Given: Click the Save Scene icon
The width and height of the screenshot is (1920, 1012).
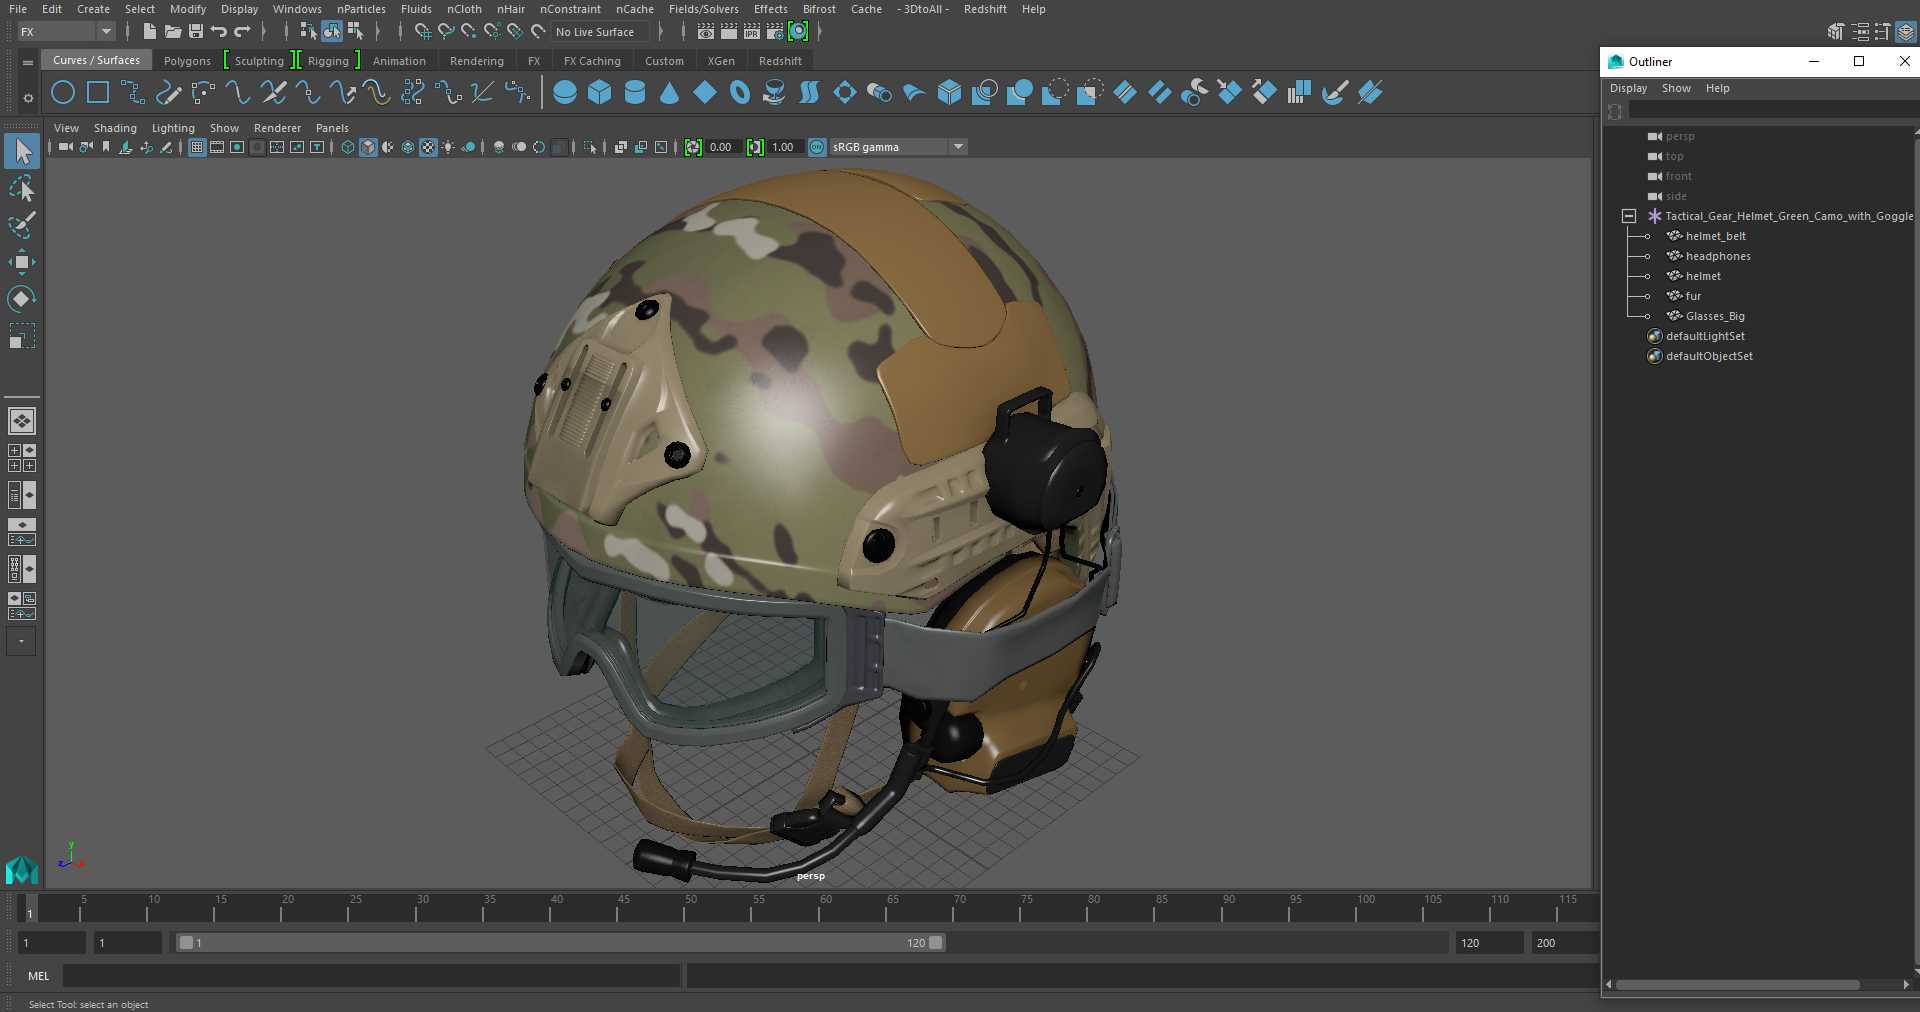Looking at the screenshot, I should point(196,32).
